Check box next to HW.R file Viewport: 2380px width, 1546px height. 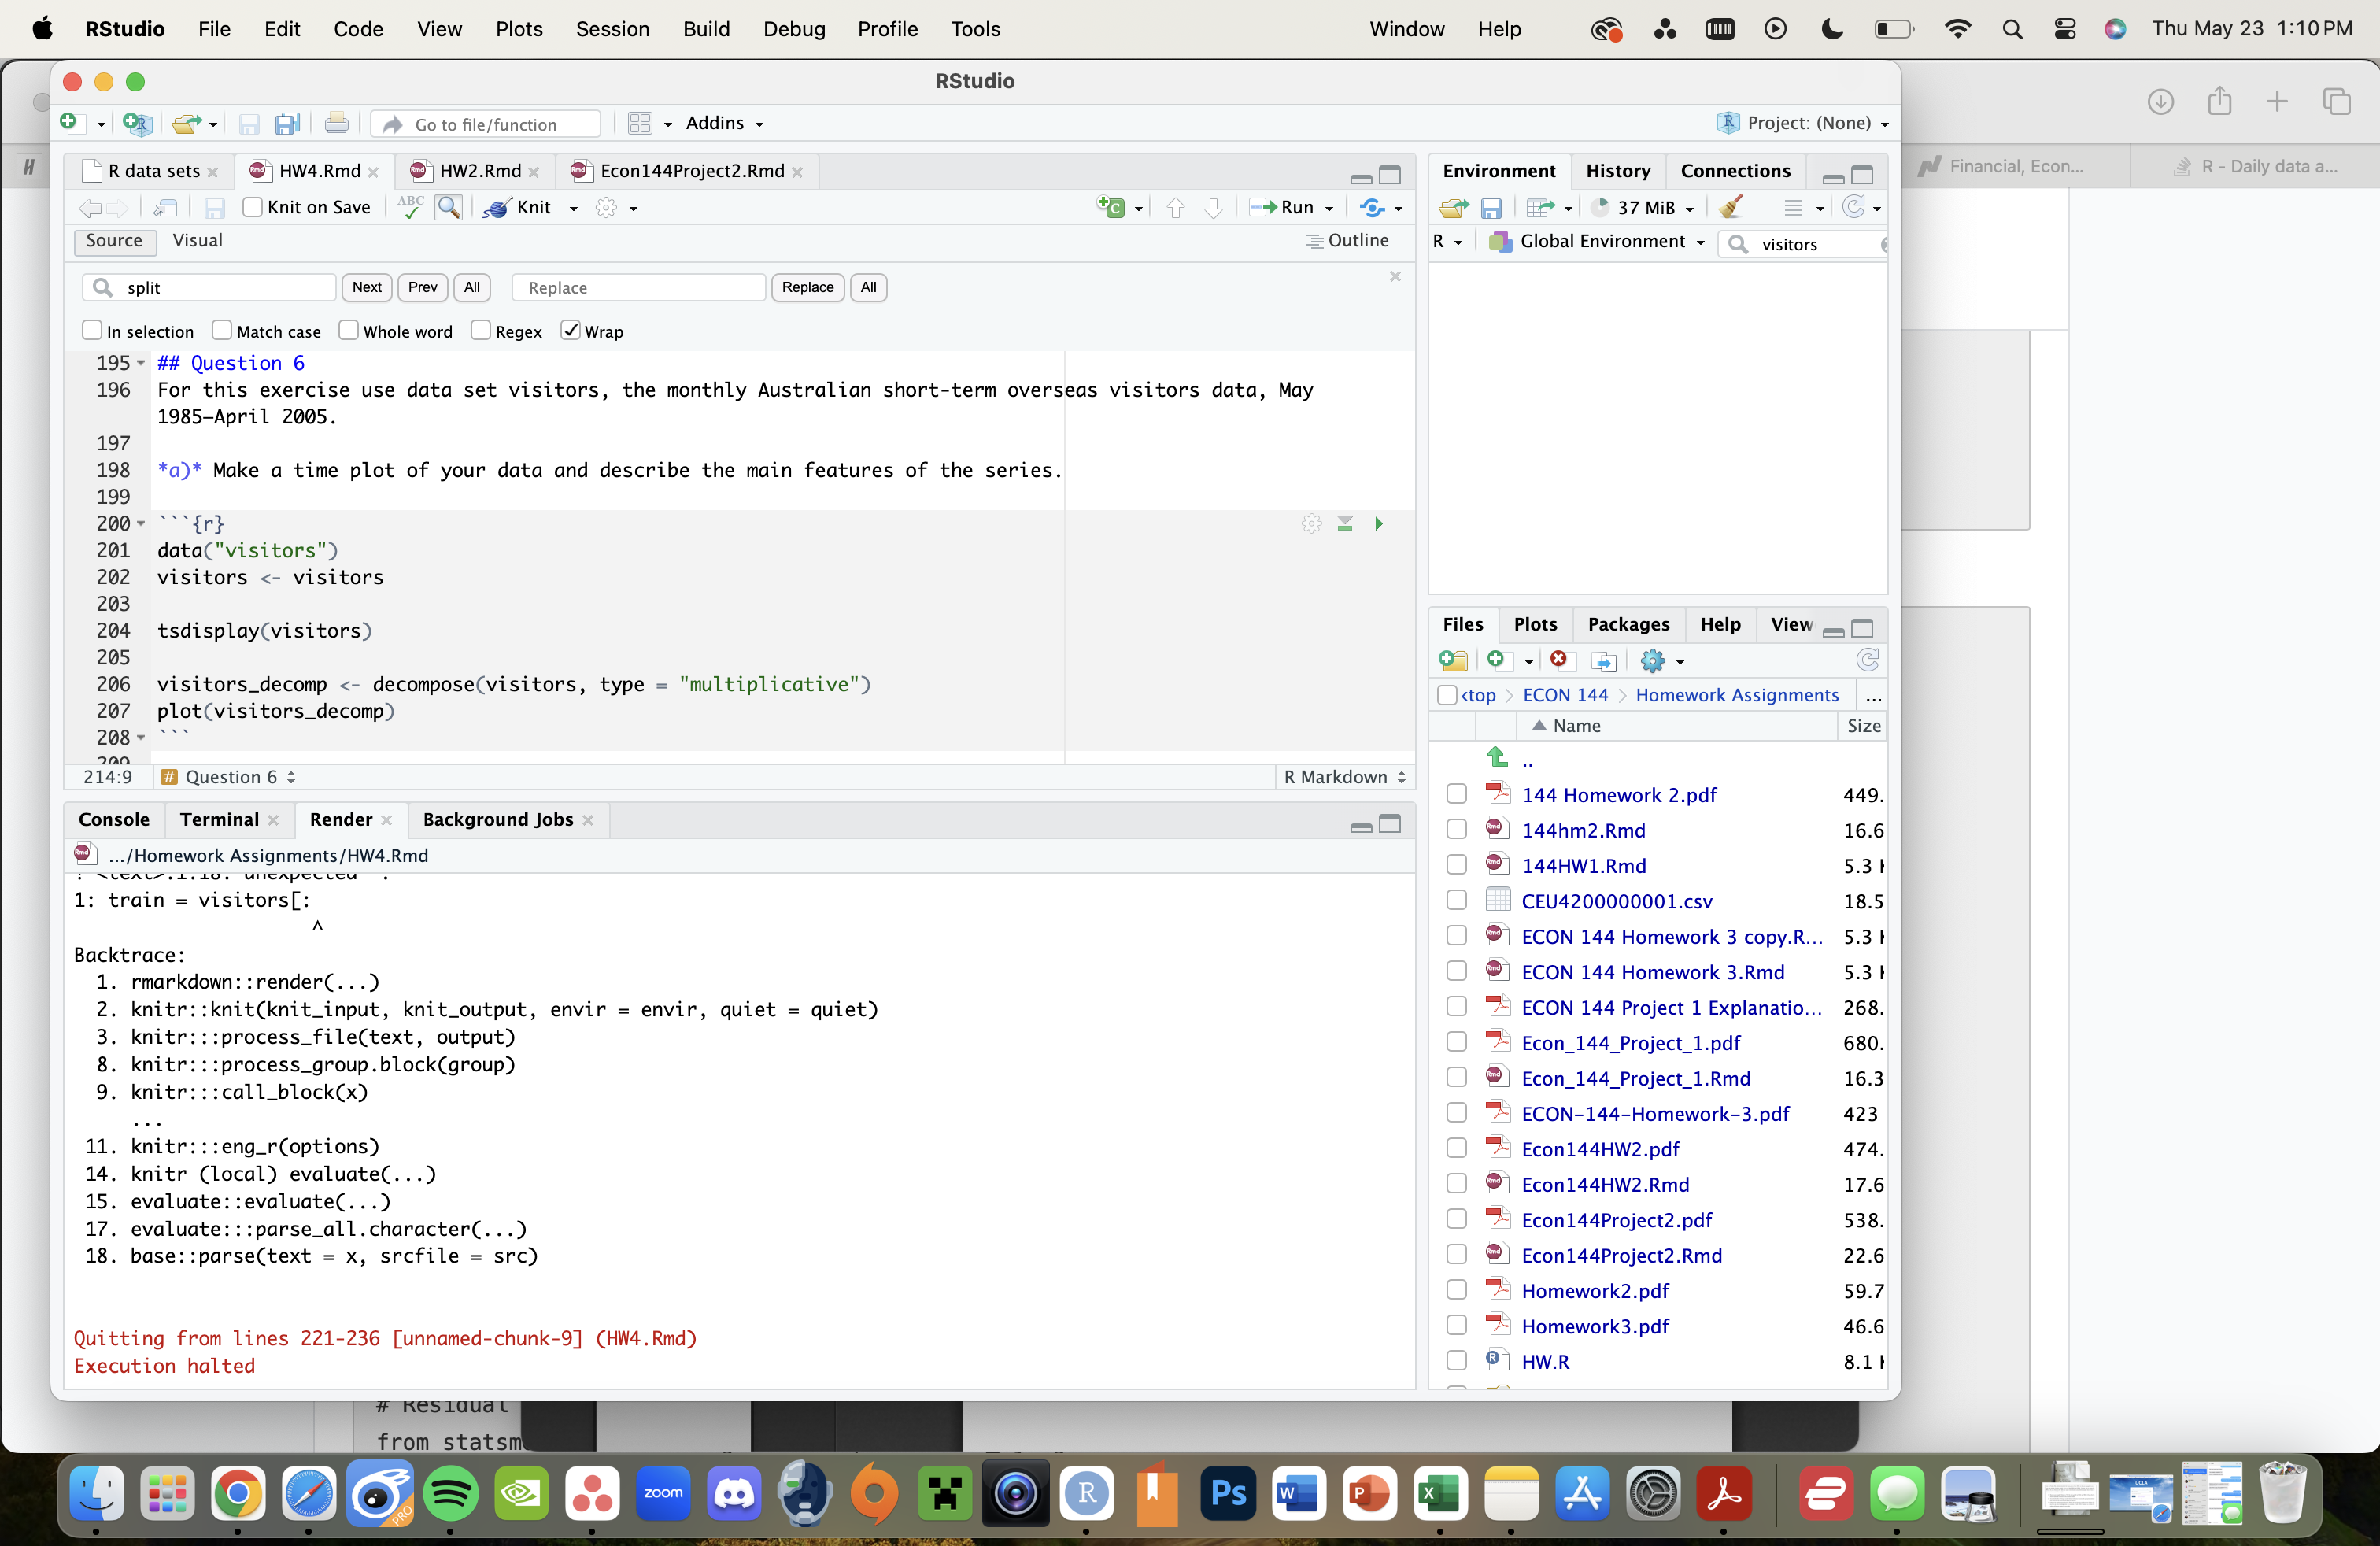1457,1360
